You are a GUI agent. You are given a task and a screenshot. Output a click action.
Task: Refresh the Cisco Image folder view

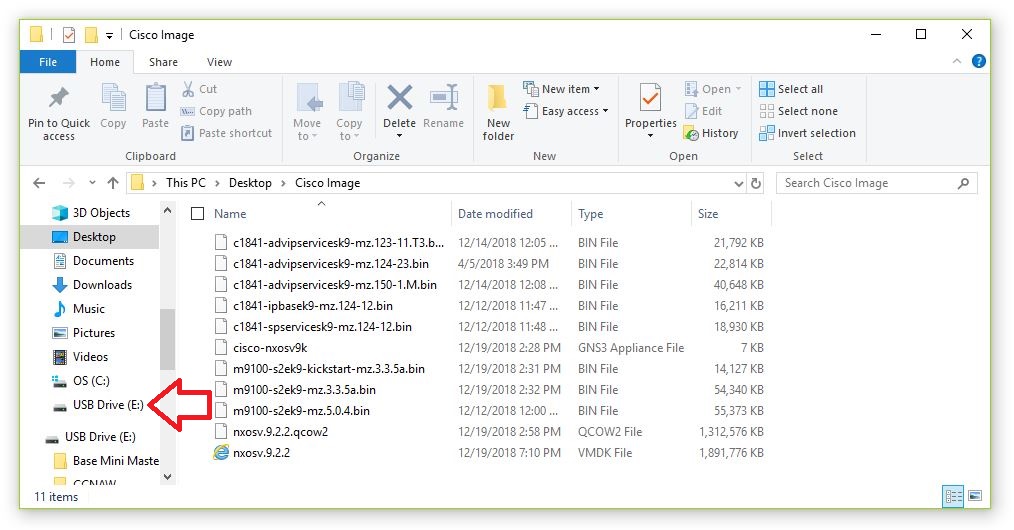756,184
